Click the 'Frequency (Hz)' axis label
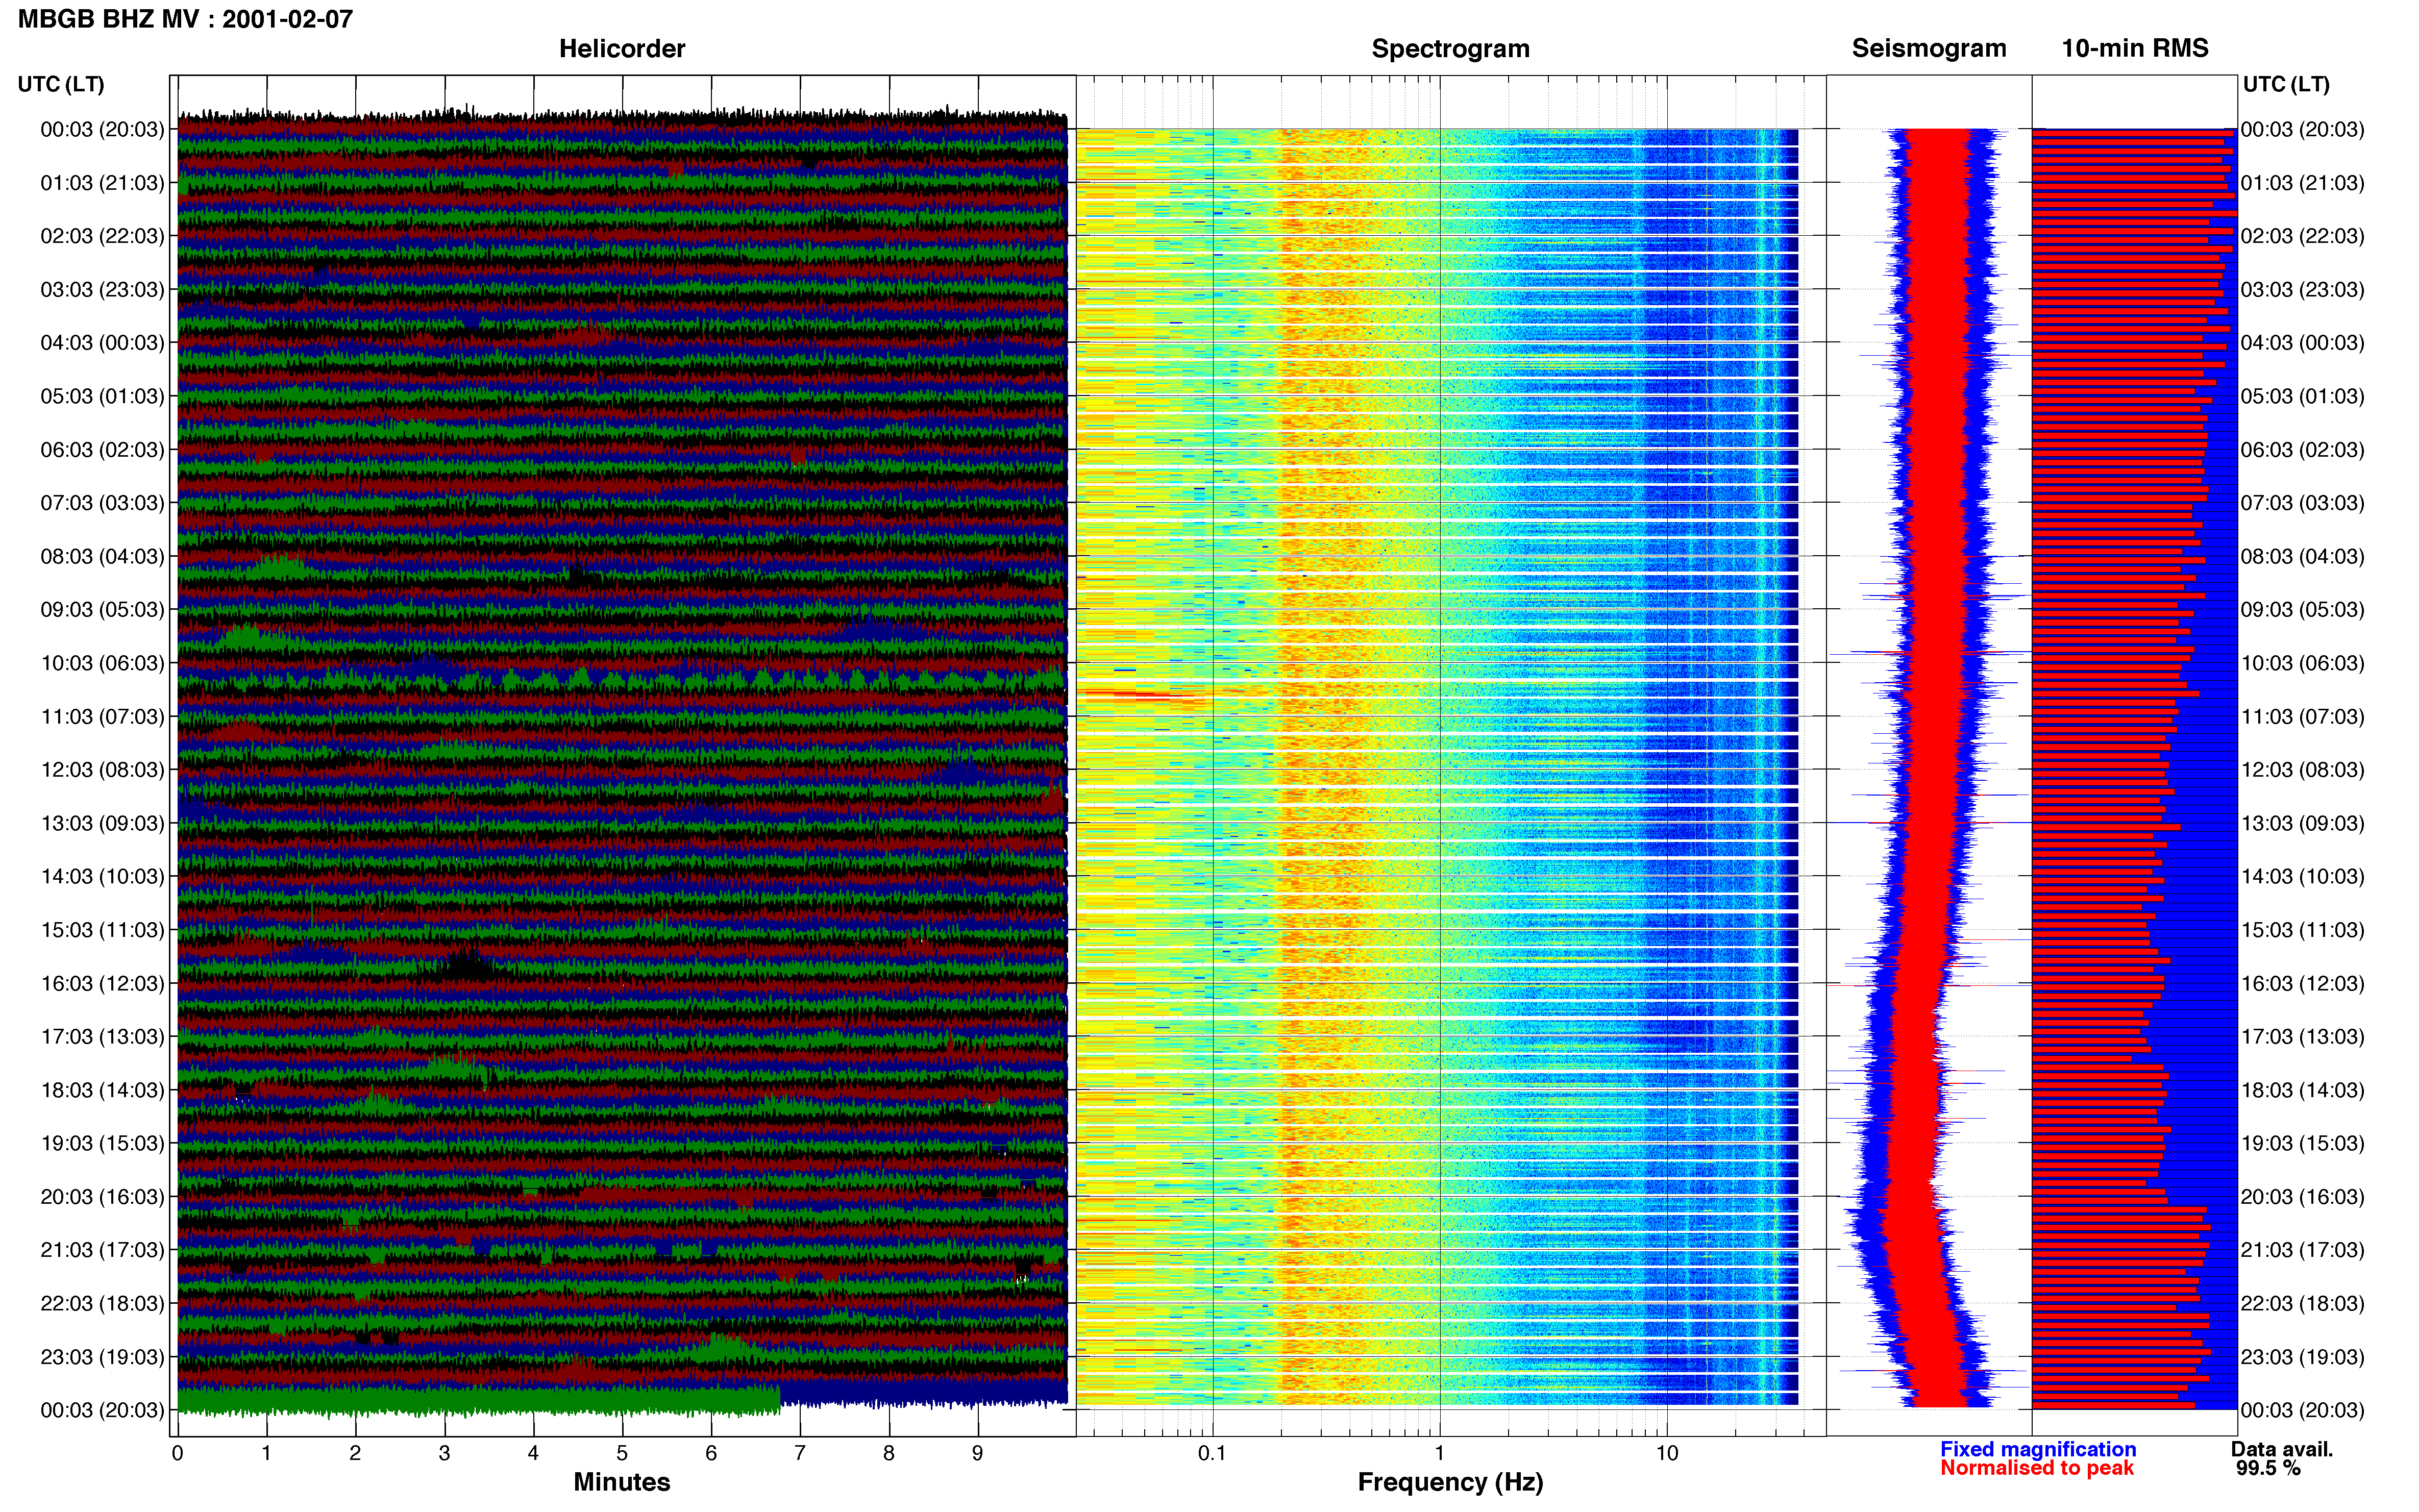2419x1512 pixels. pos(1450,1482)
